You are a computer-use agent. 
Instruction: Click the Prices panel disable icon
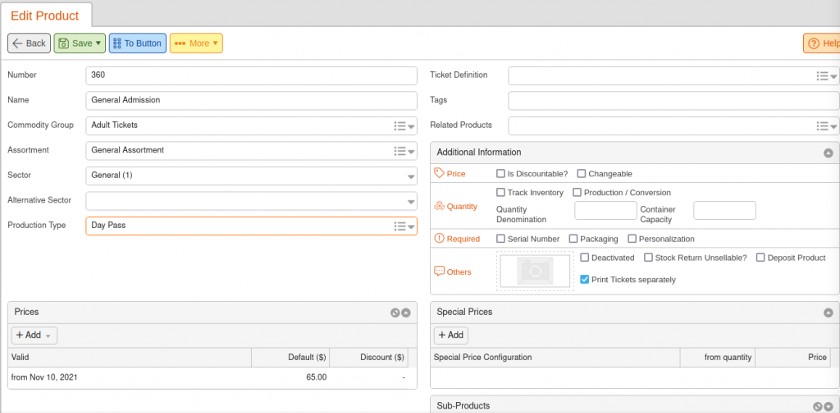(395, 313)
